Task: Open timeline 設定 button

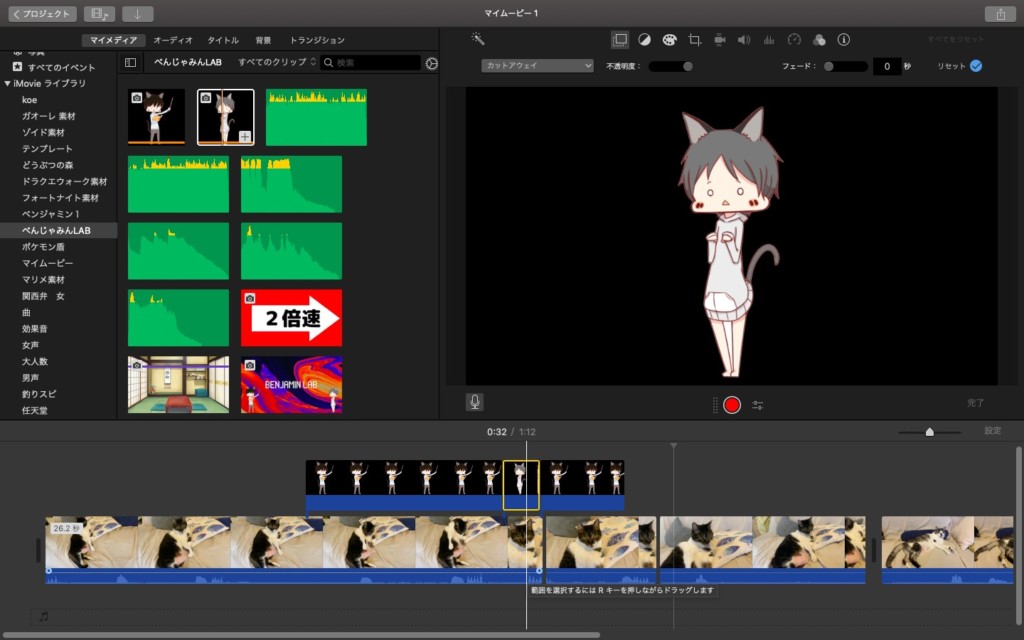Action: click(993, 431)
